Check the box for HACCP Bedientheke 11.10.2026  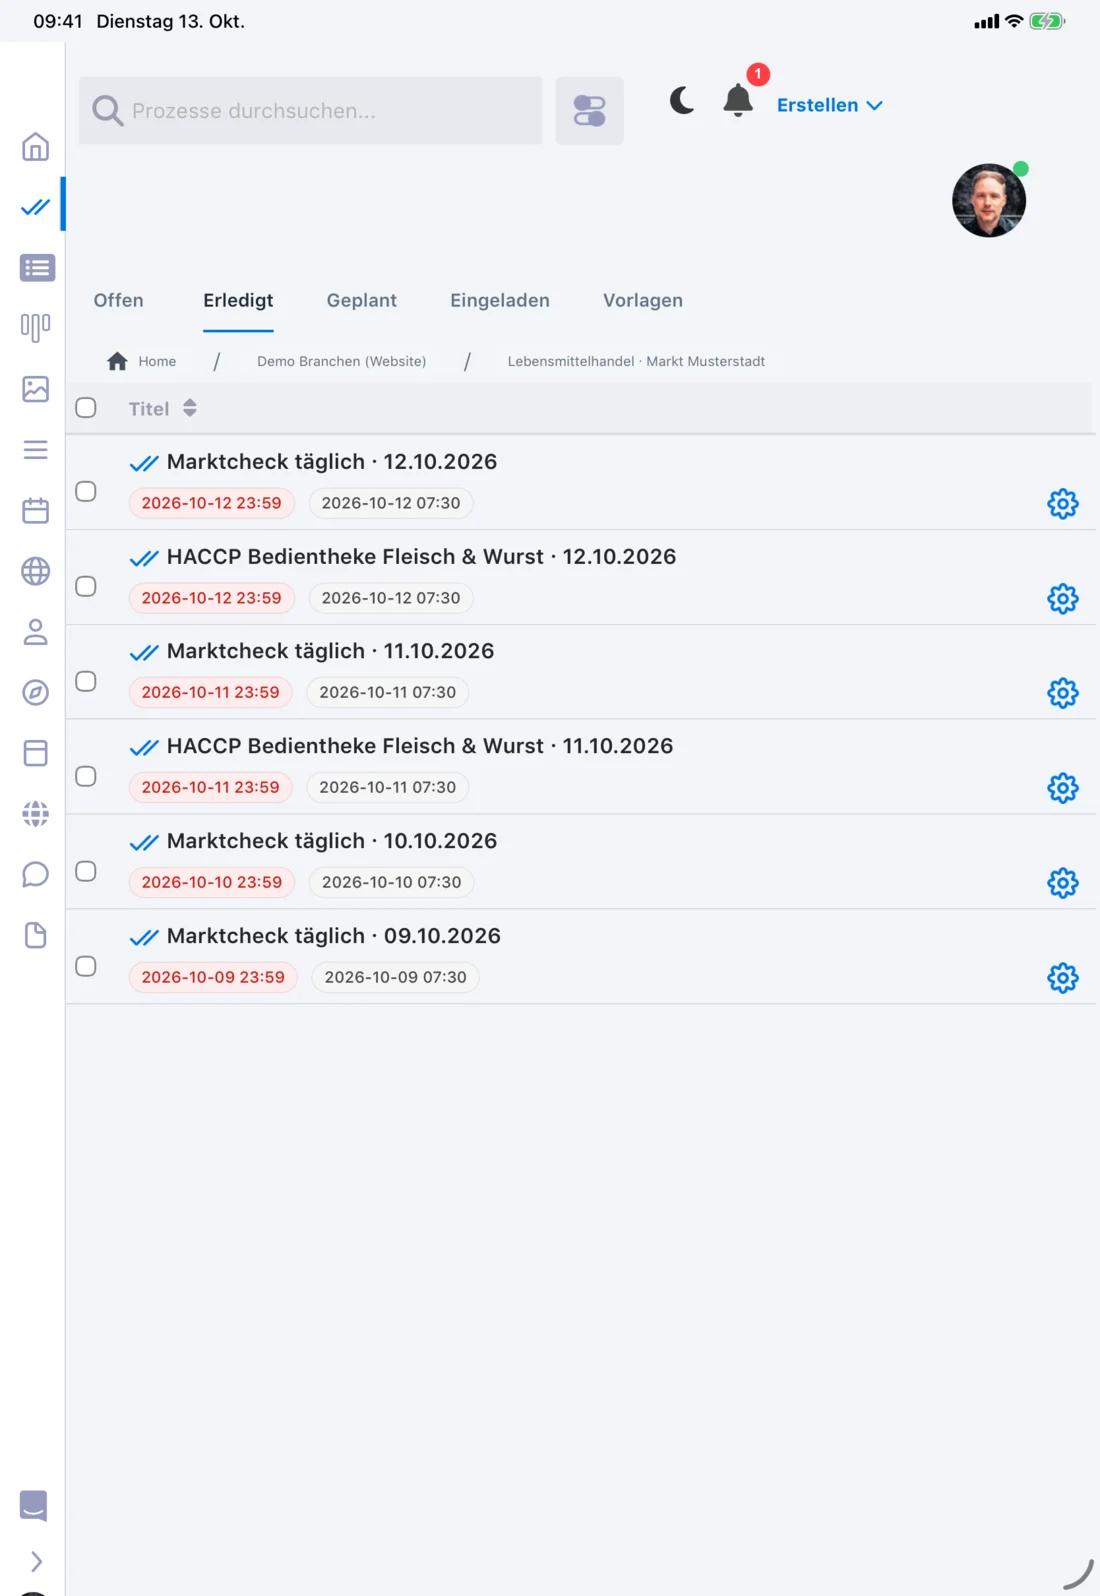point(86,776)
